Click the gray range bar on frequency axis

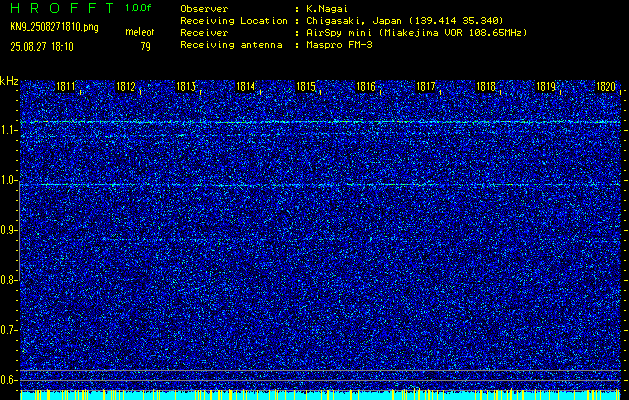19,230
